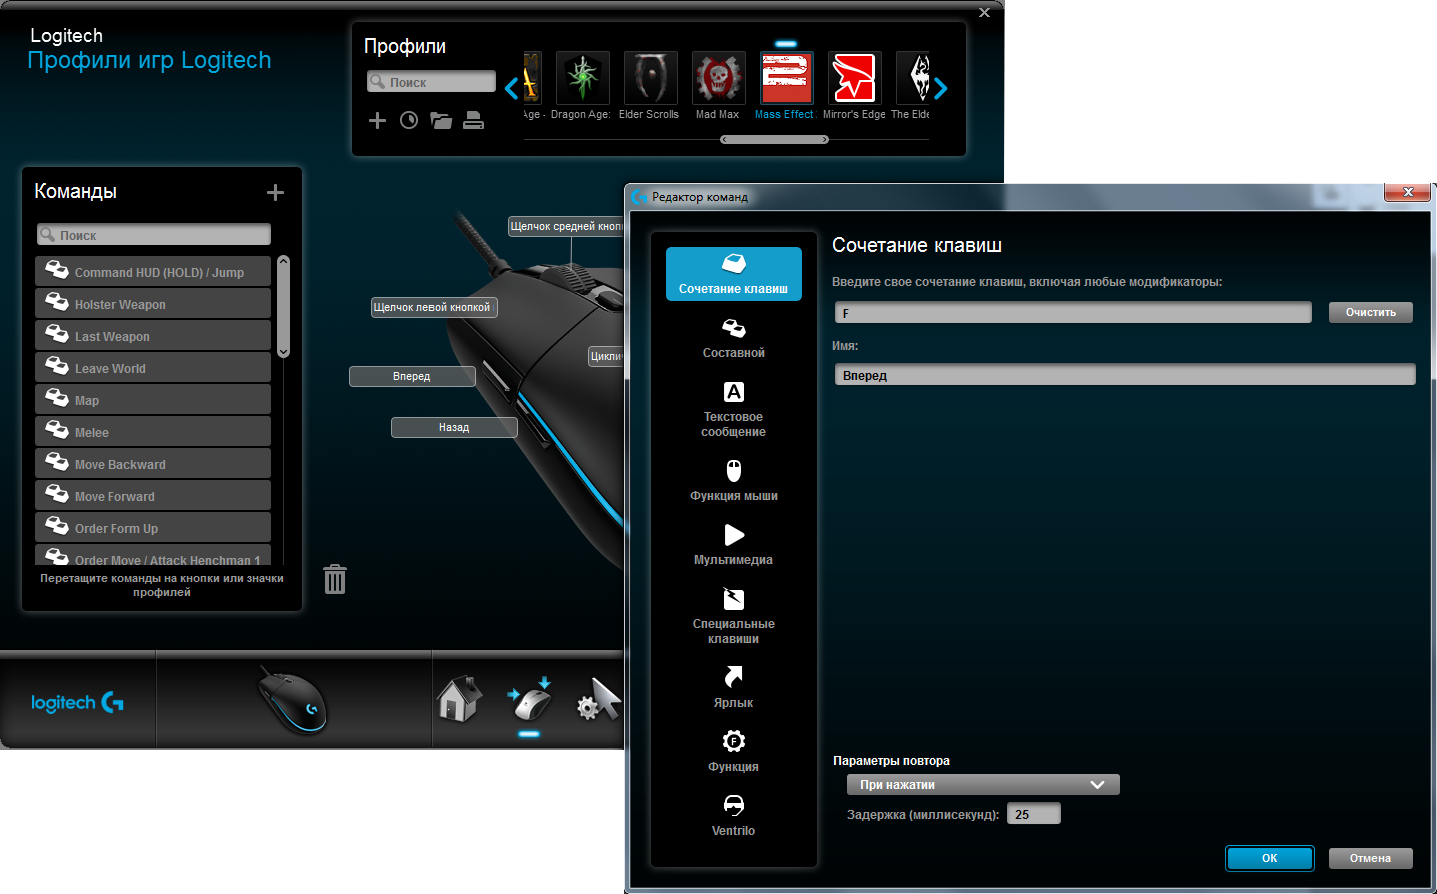Switch to Мультимедиа command type

click(733, 545)
